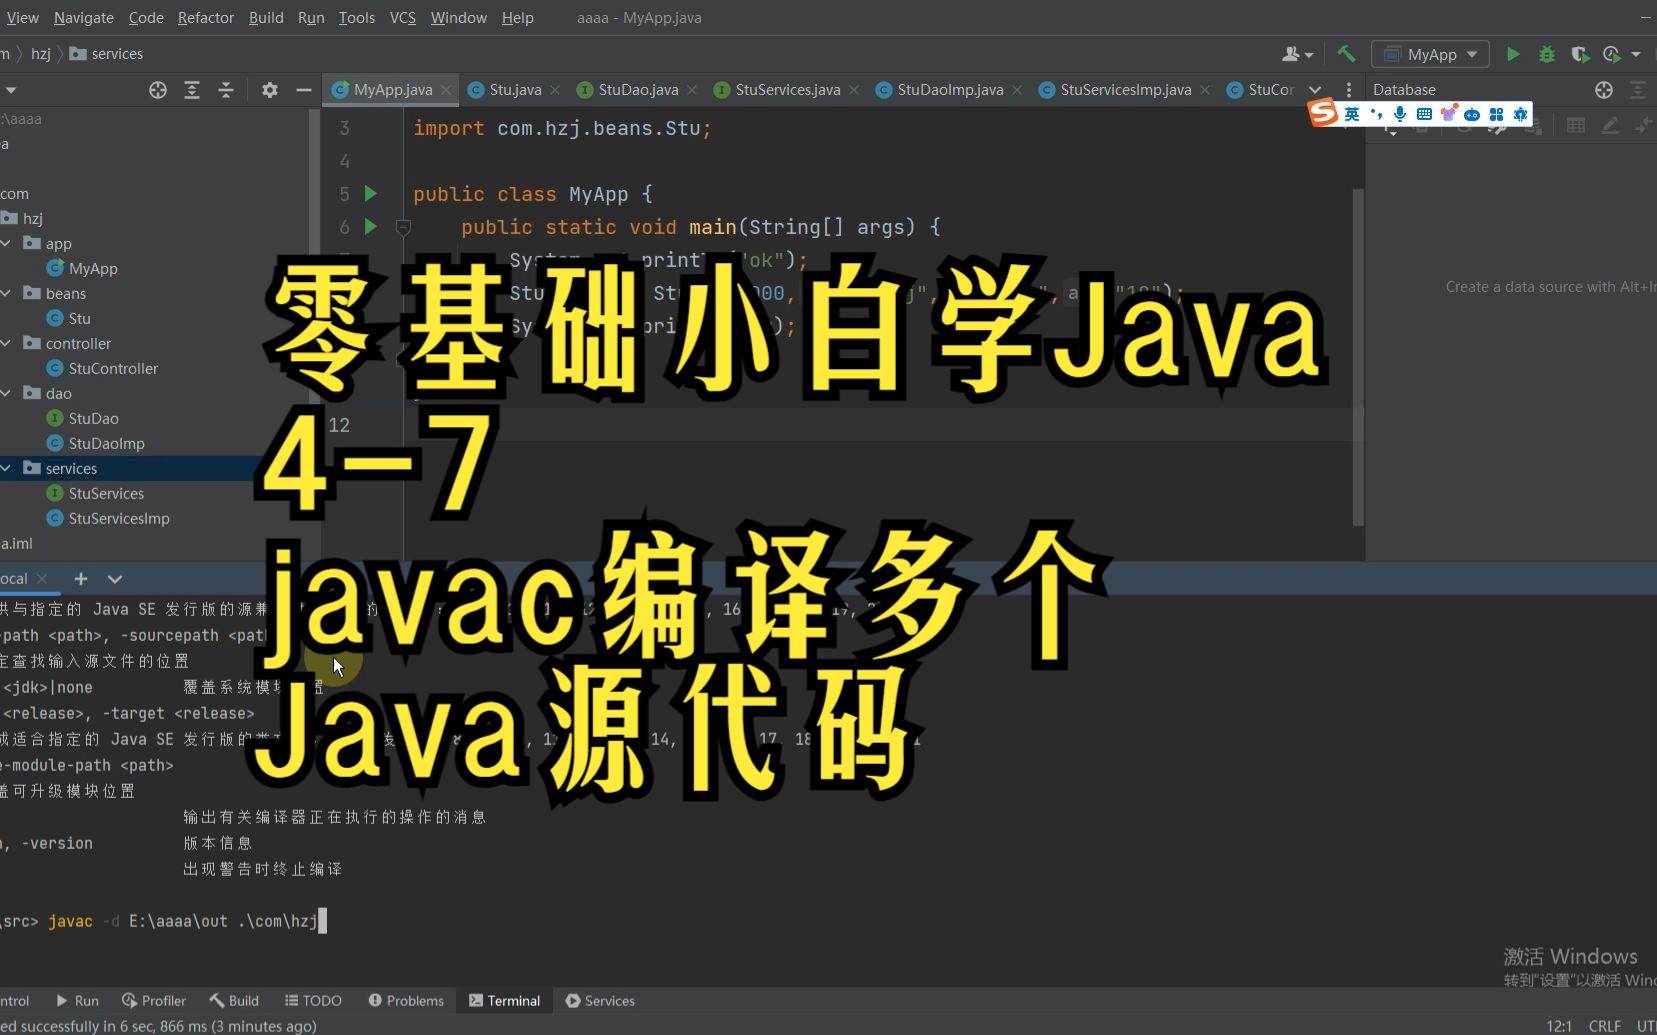Open the hidden editor tabs chevron
The image size is (1657, 1035).
tap(1316, 90)
